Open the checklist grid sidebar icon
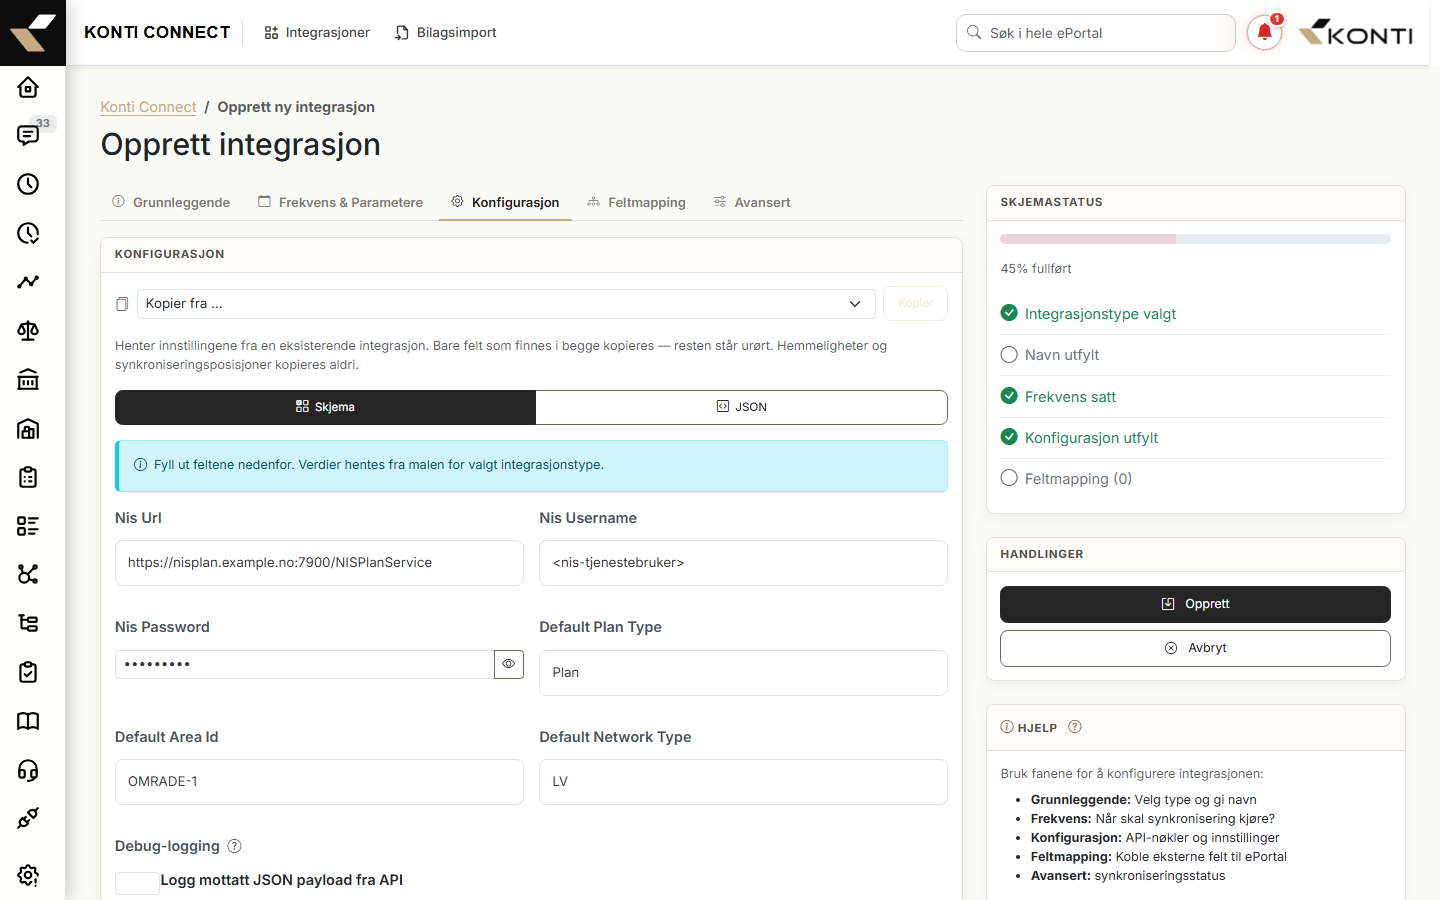 coord(28,526)
